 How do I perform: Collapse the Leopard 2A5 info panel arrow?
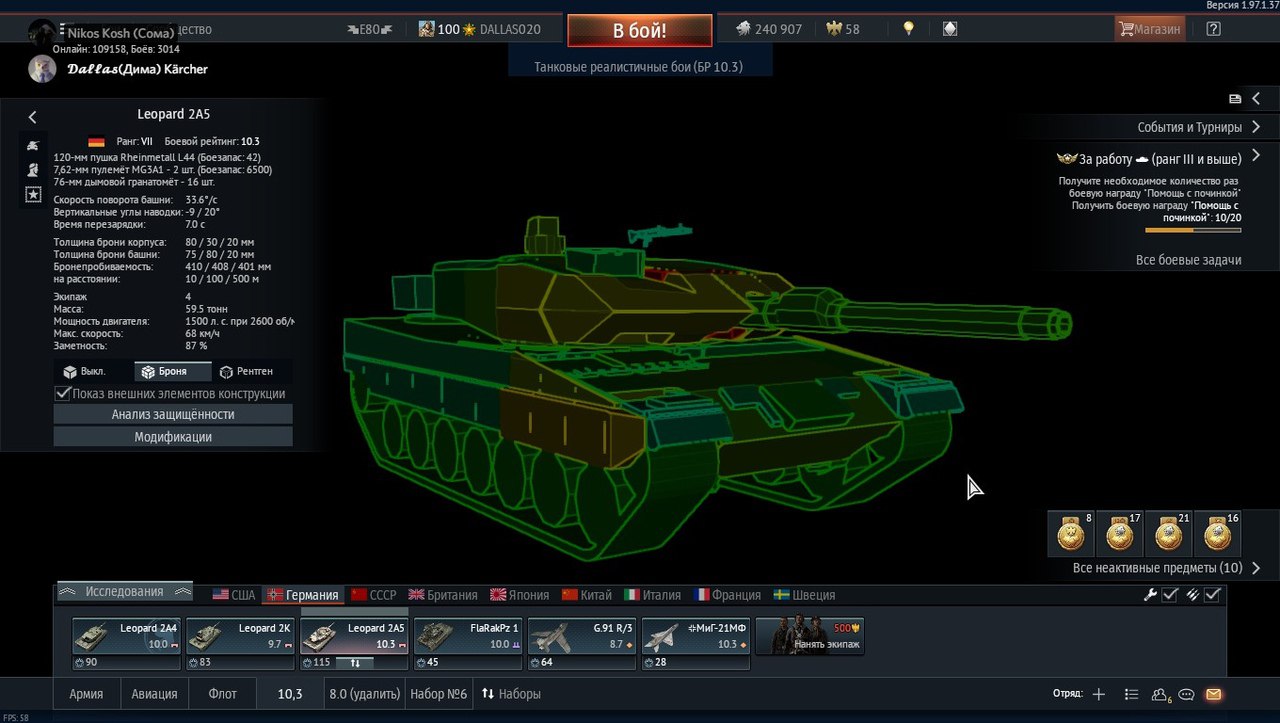pos(32,117)
